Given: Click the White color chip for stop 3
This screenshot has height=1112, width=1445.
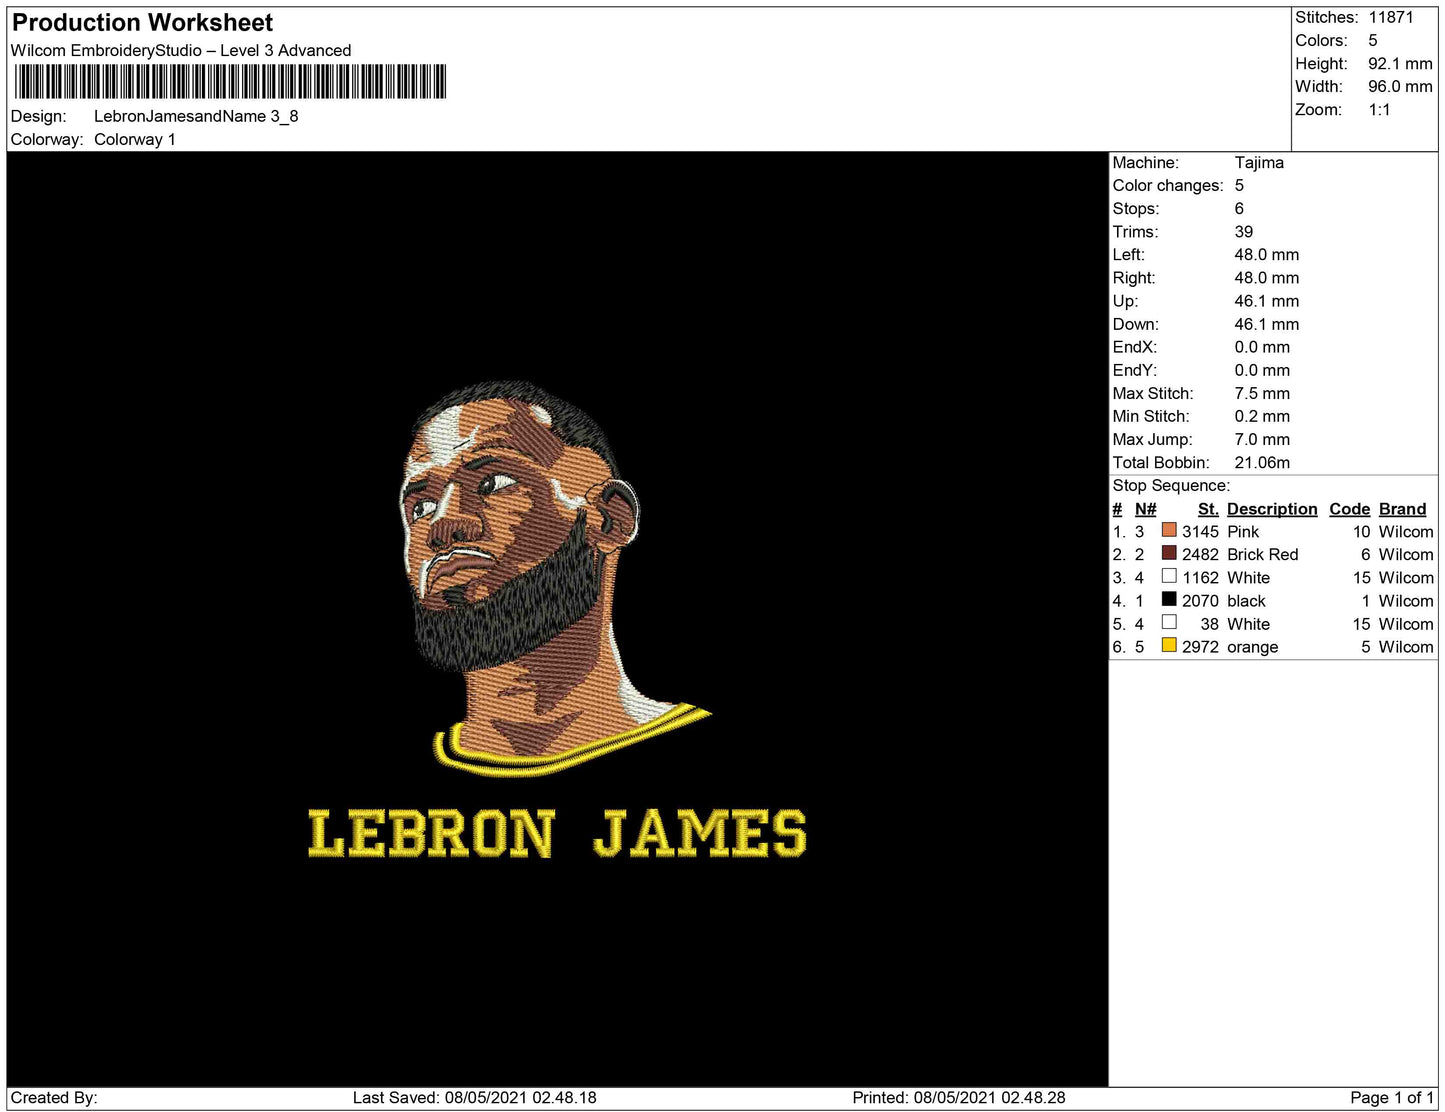Looking at the screenshot, I should 1168,577.
